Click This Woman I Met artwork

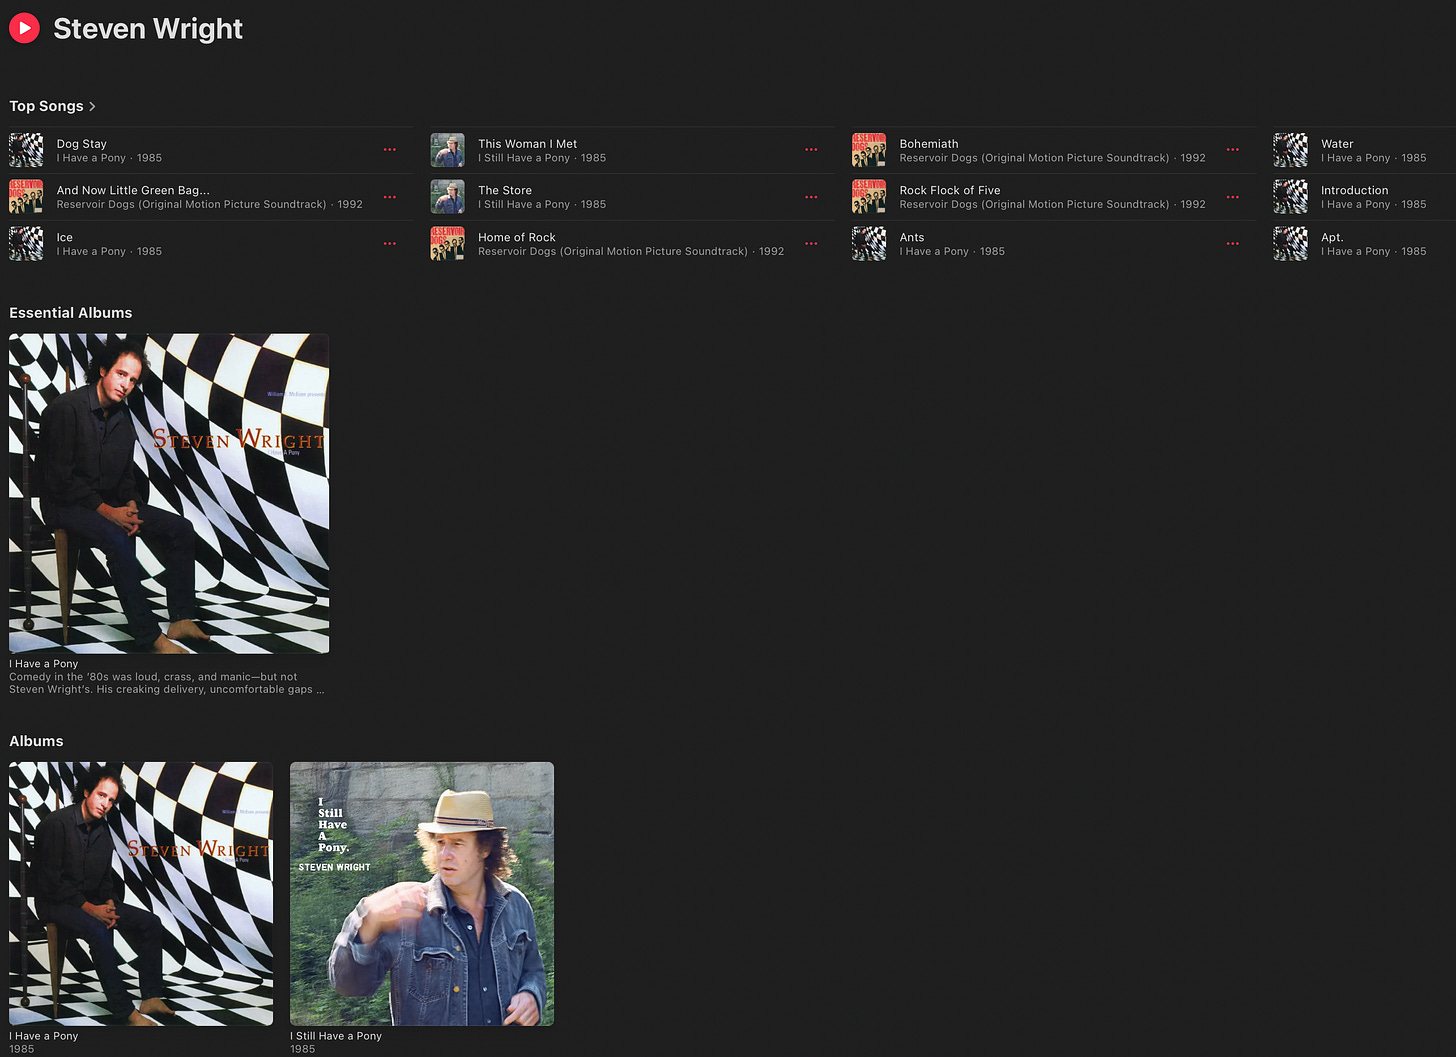447,150
